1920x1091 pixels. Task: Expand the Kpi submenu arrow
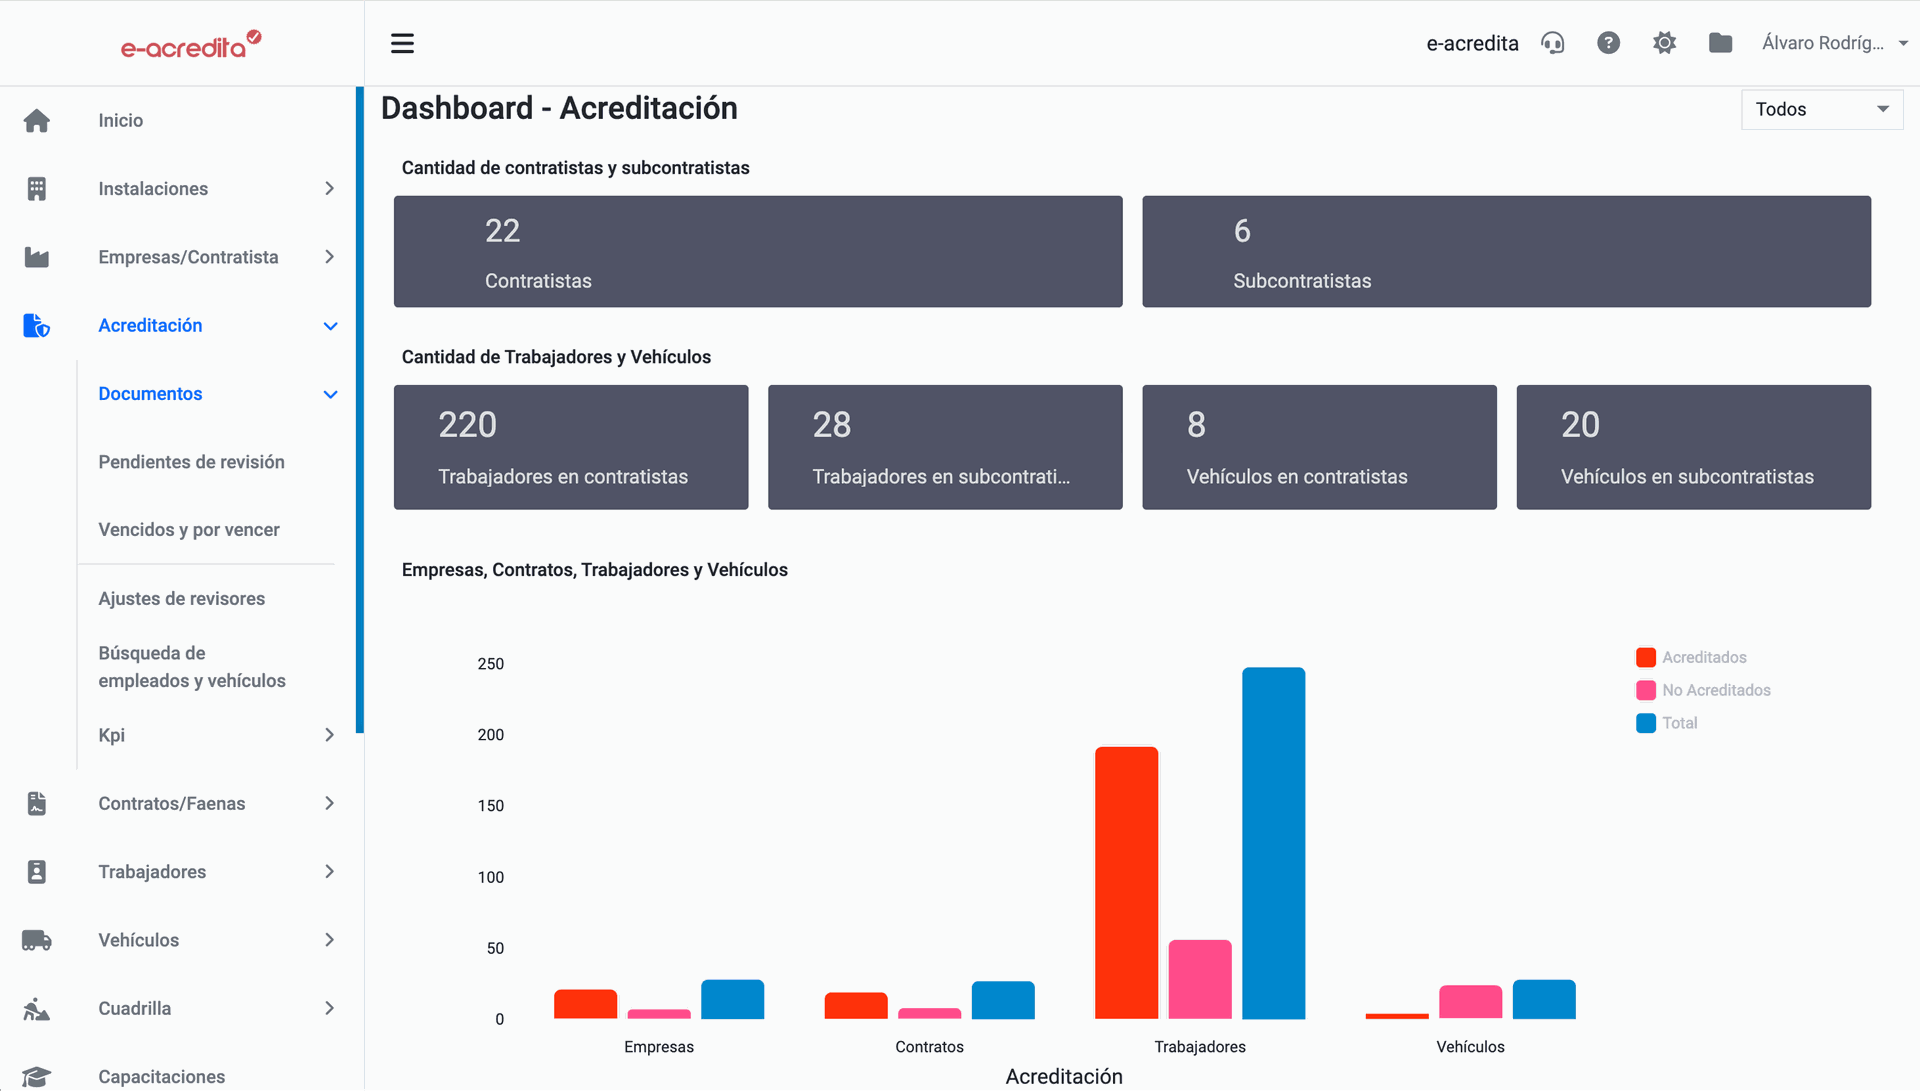click(x=329, y=735)
